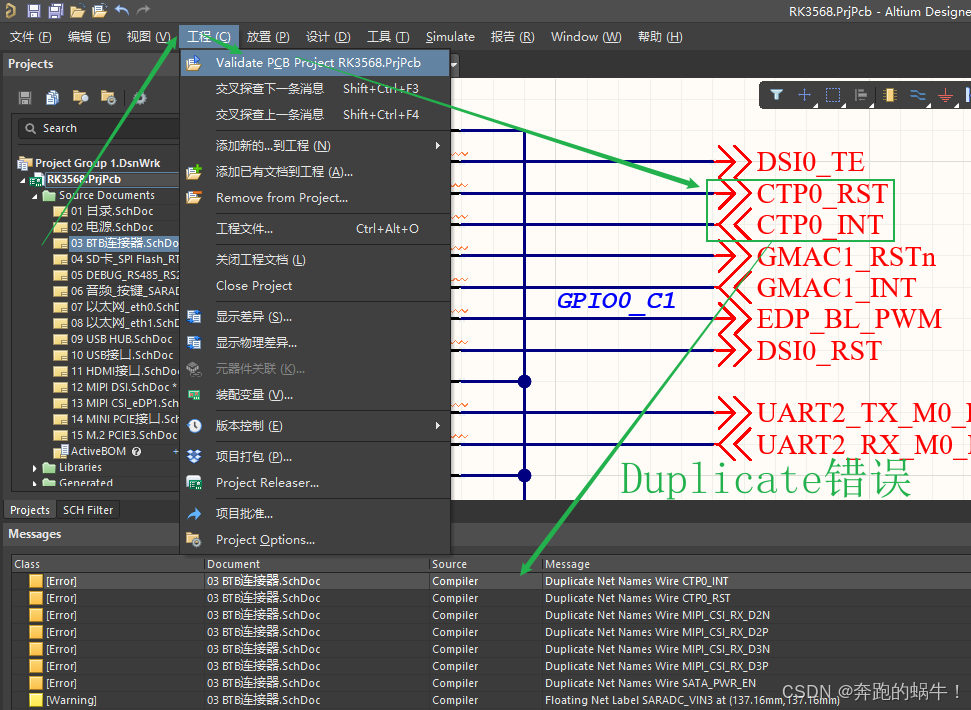The height and width of the screenshot is (710, 971).
Task: Select the selection filter funnel tool
Action: tap(776, 95)
